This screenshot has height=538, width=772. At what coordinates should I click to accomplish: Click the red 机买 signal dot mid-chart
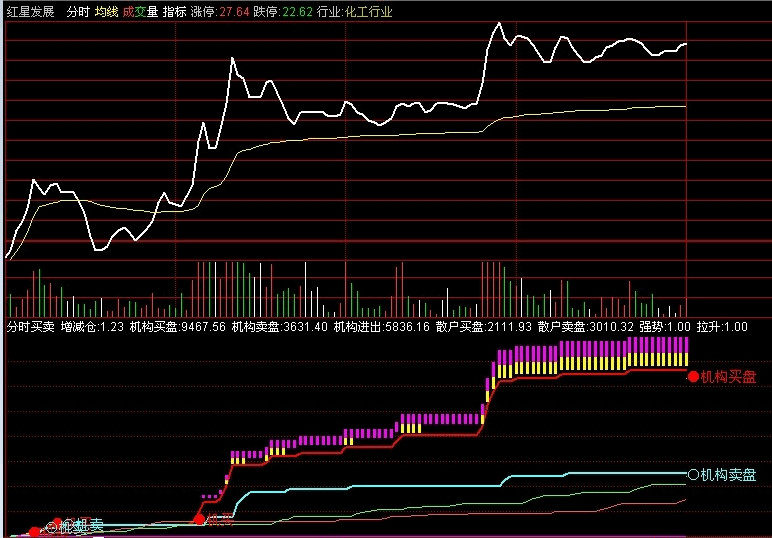pyautogui.click(x=199, y=519)
